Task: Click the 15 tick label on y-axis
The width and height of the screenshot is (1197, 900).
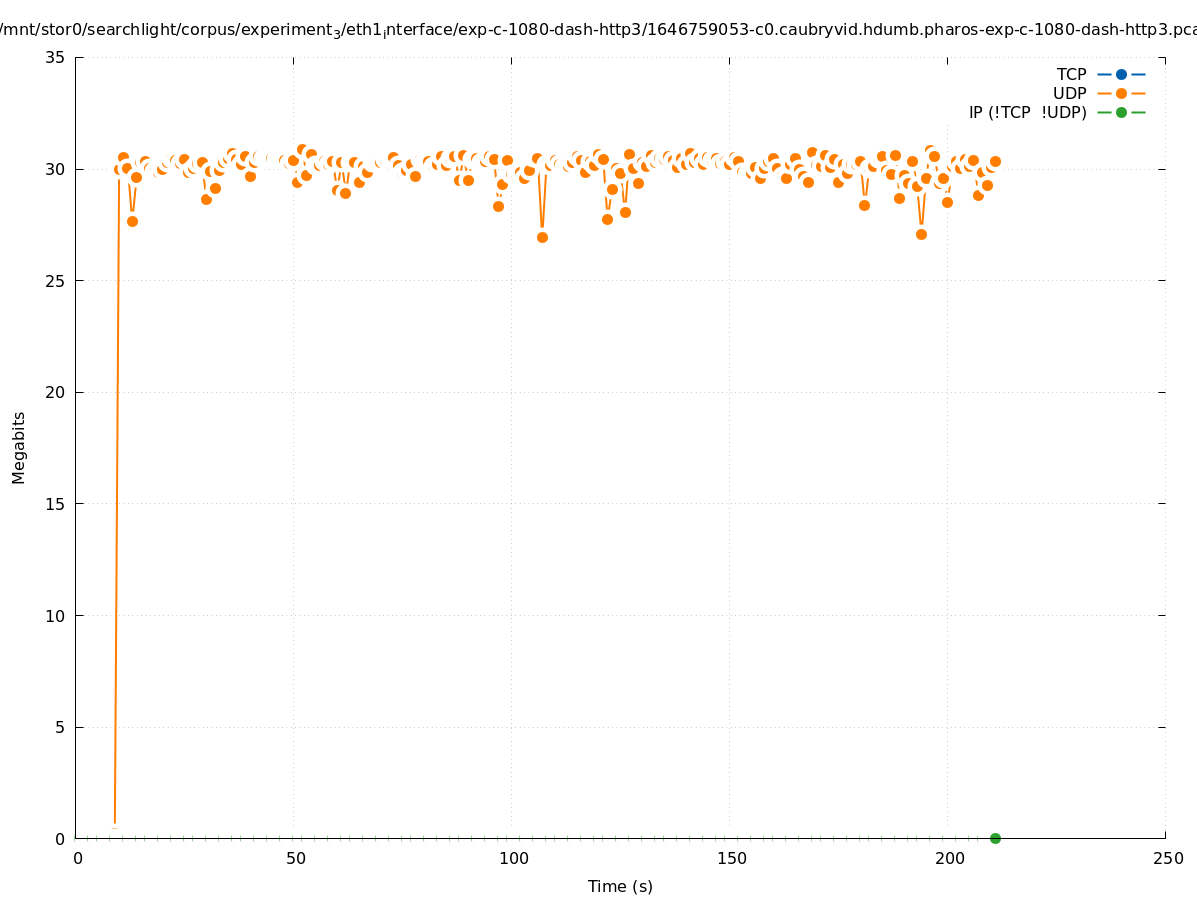Action: click(x=55, y=504)
